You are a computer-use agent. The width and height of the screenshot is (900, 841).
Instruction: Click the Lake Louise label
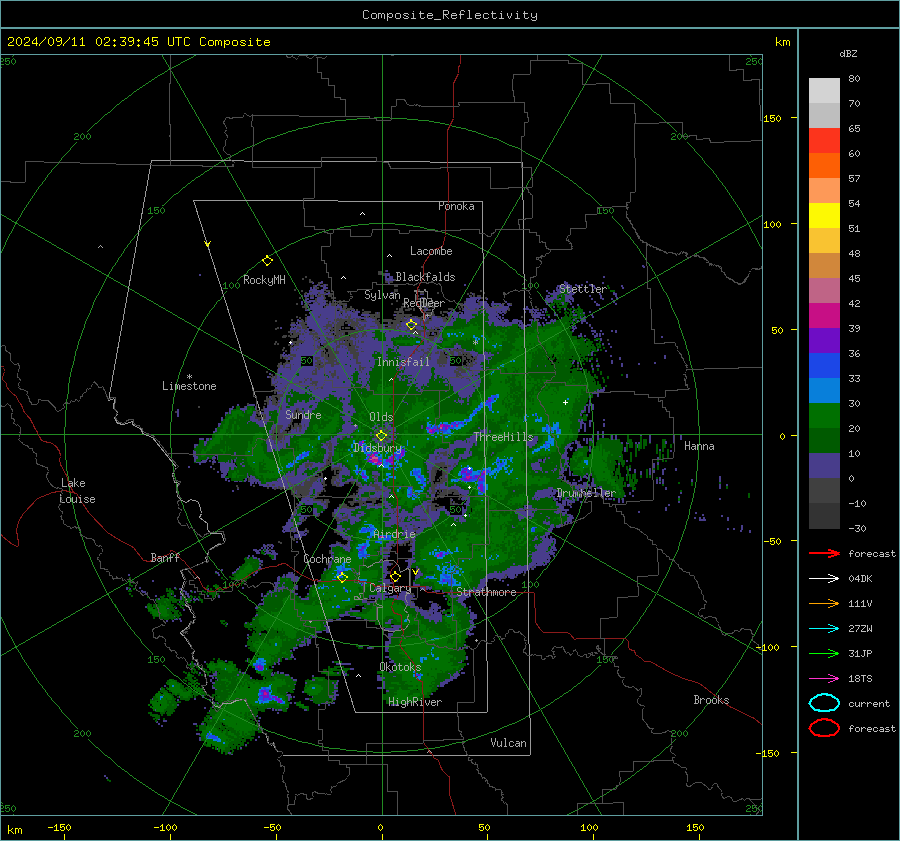pyautogui.click(x=77, y=491)
